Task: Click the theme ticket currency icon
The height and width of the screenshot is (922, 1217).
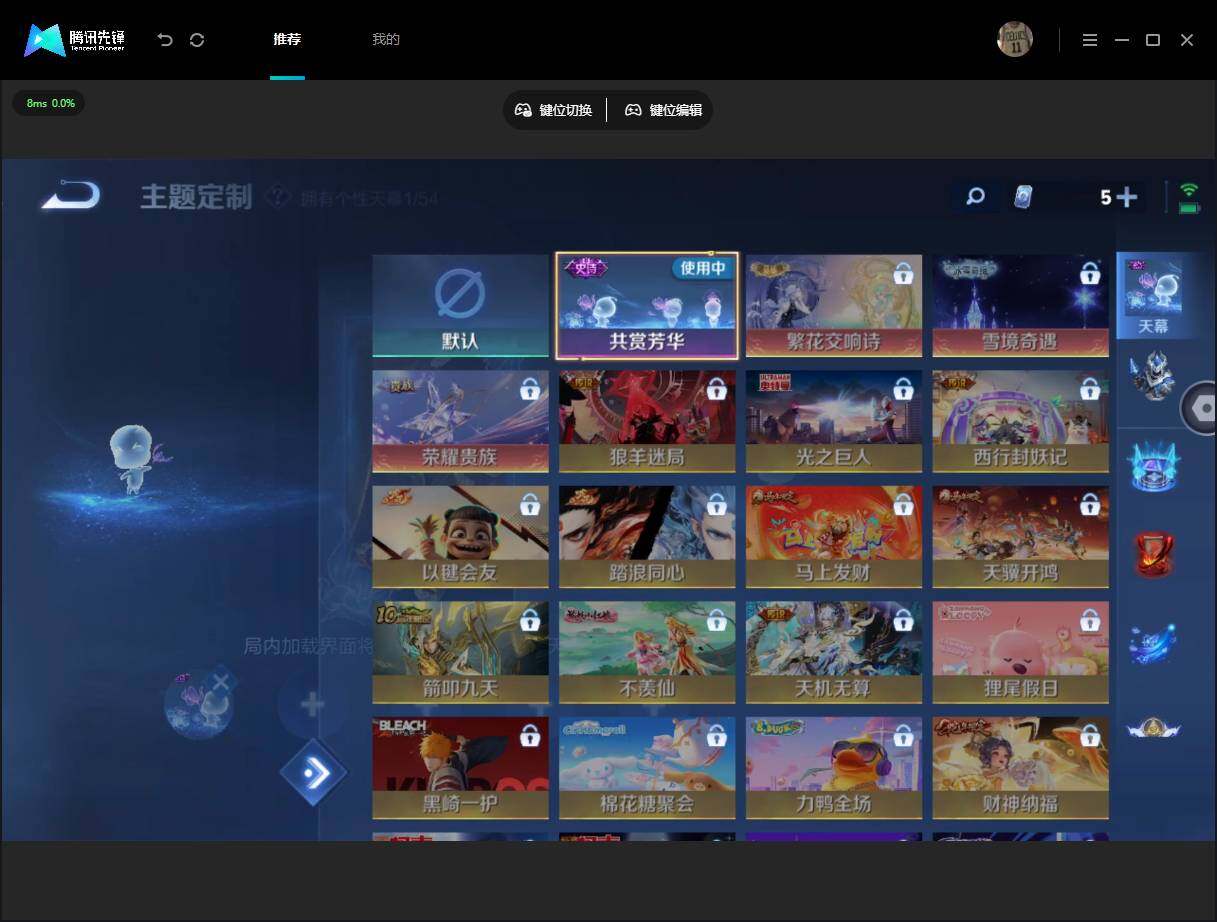Action: [1022, 197]
